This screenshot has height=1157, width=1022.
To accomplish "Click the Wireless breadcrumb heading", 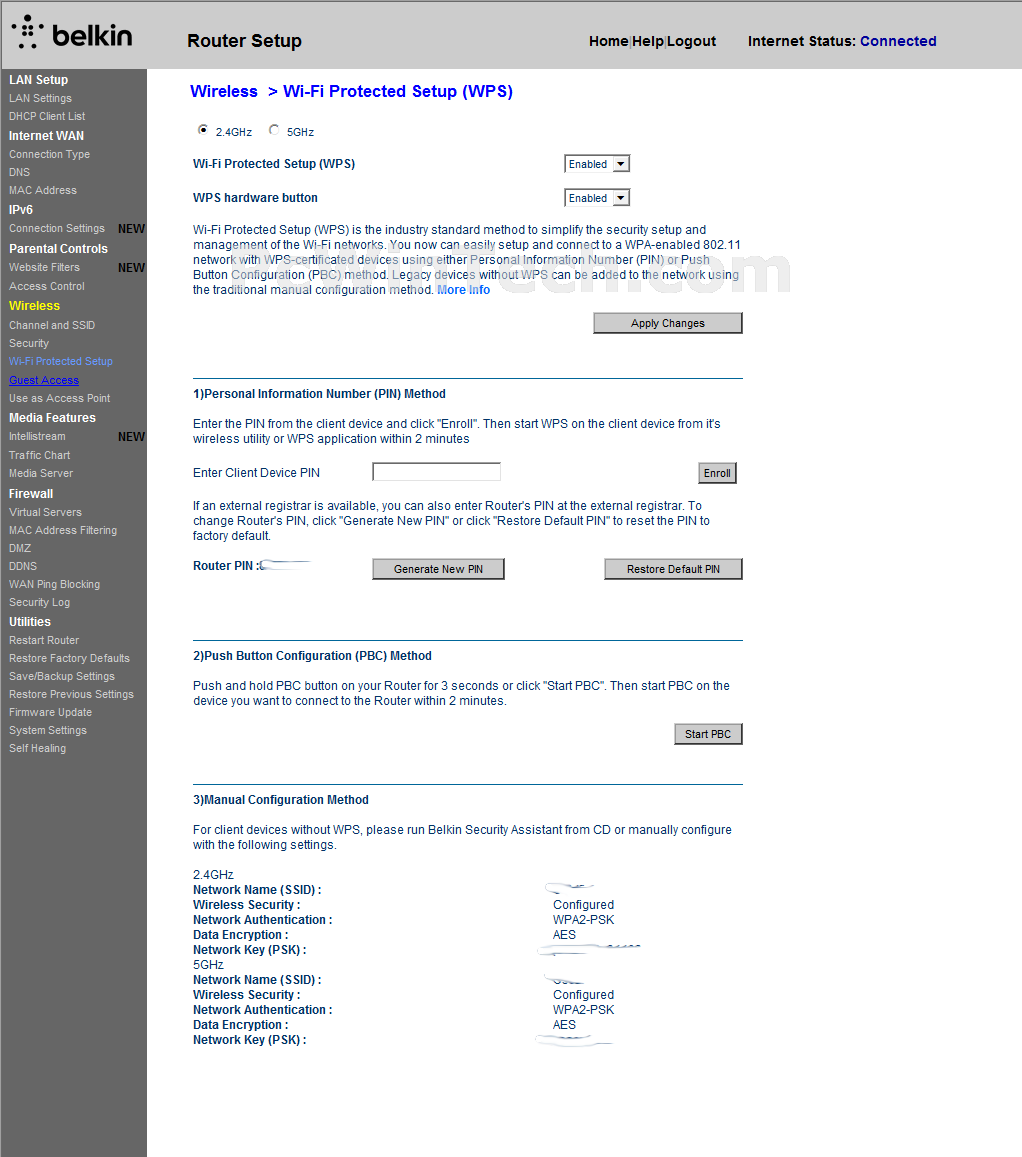I will click(x=224, y=91).
